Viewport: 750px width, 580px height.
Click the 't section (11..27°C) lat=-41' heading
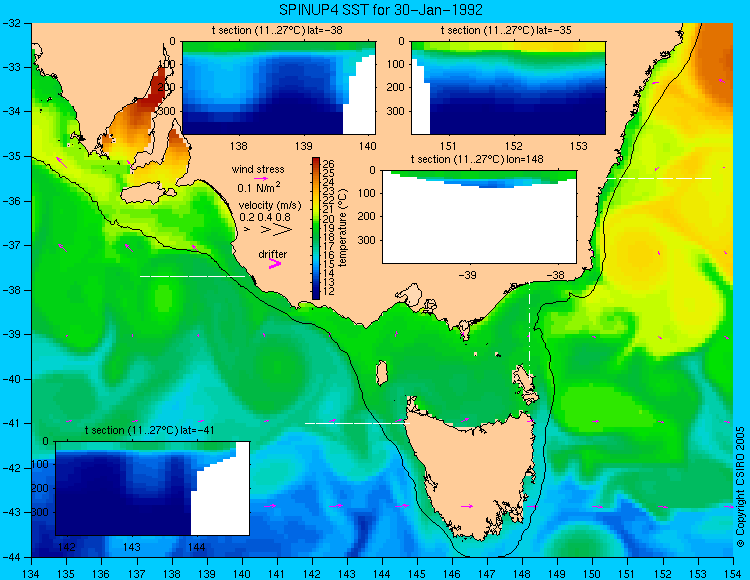point(149,430)
